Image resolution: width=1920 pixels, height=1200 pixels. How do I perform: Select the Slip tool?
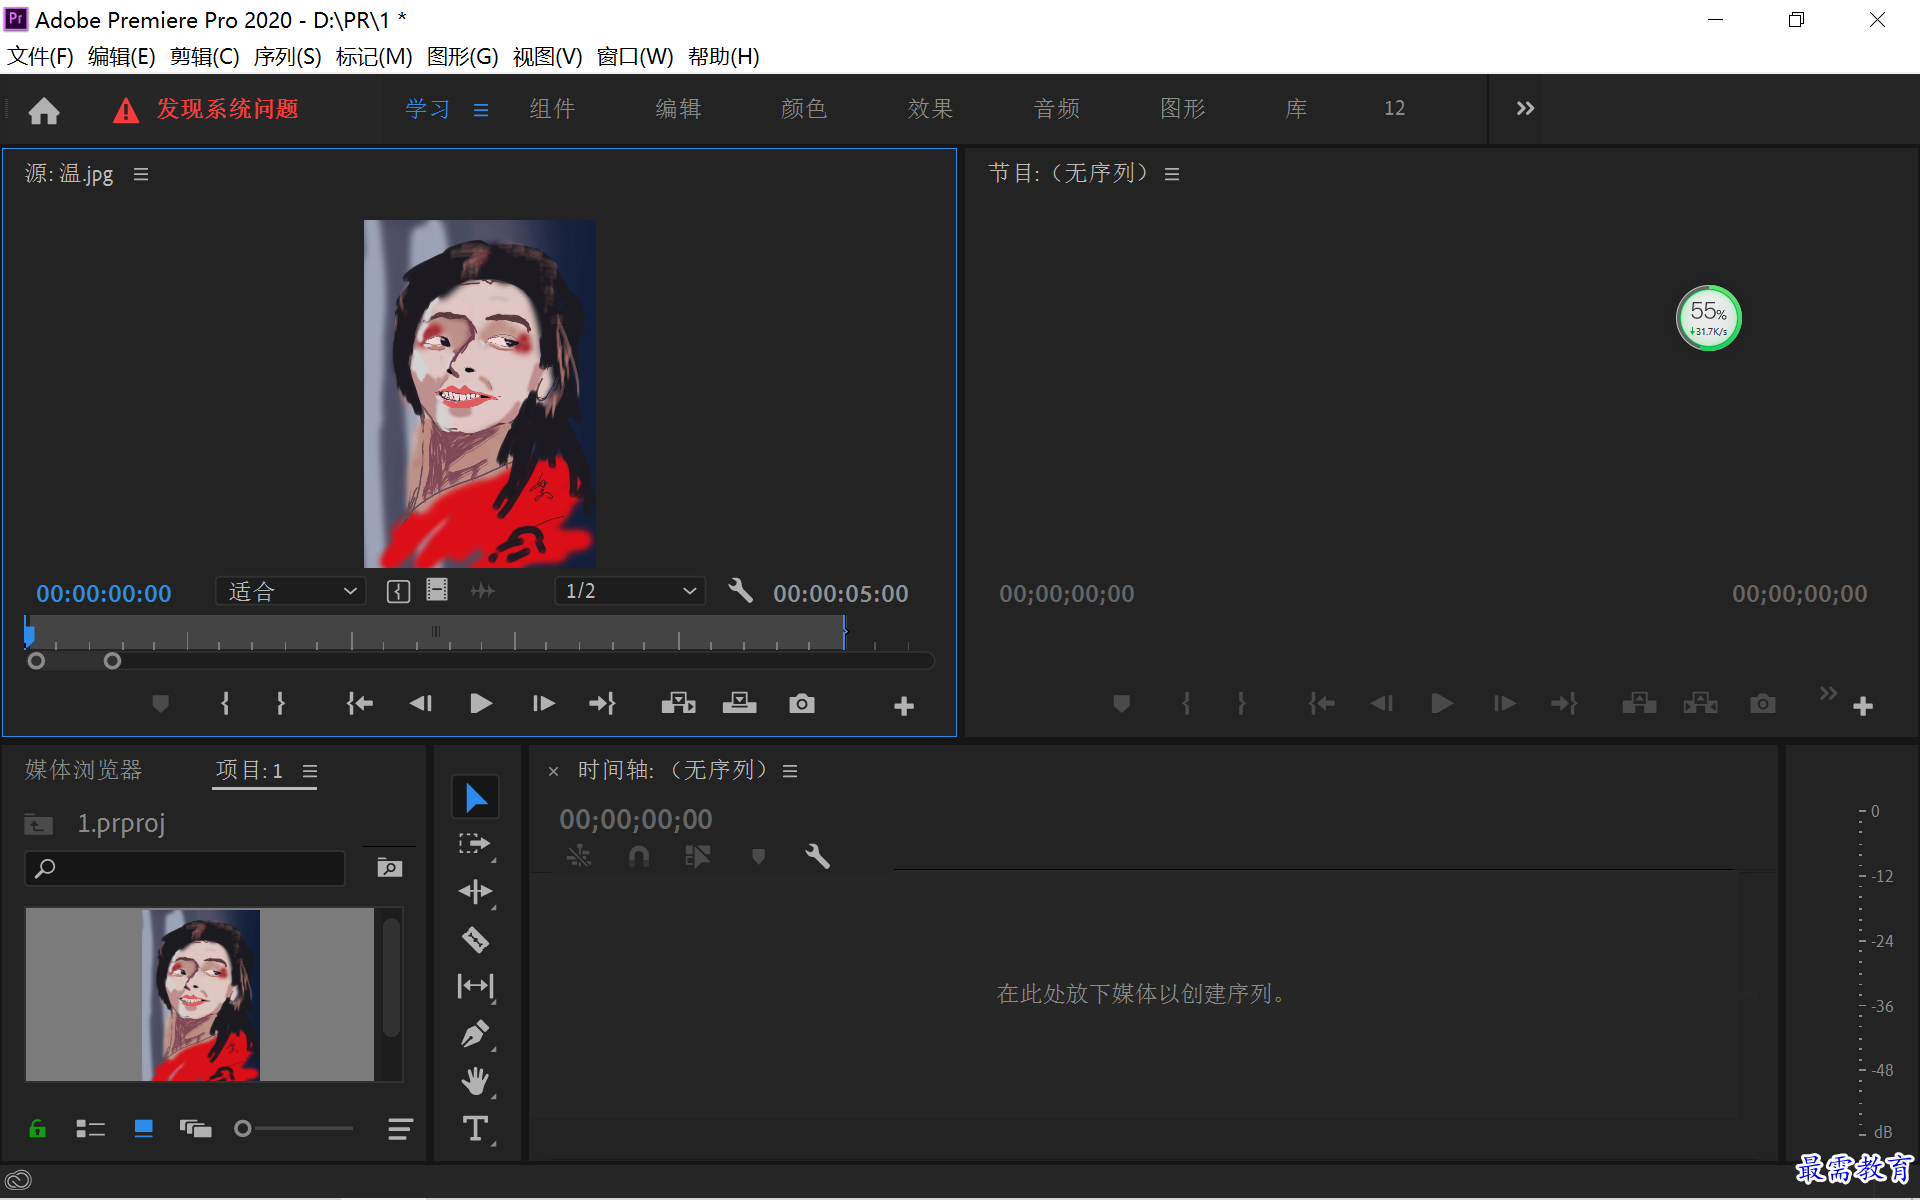pos(476,986)
